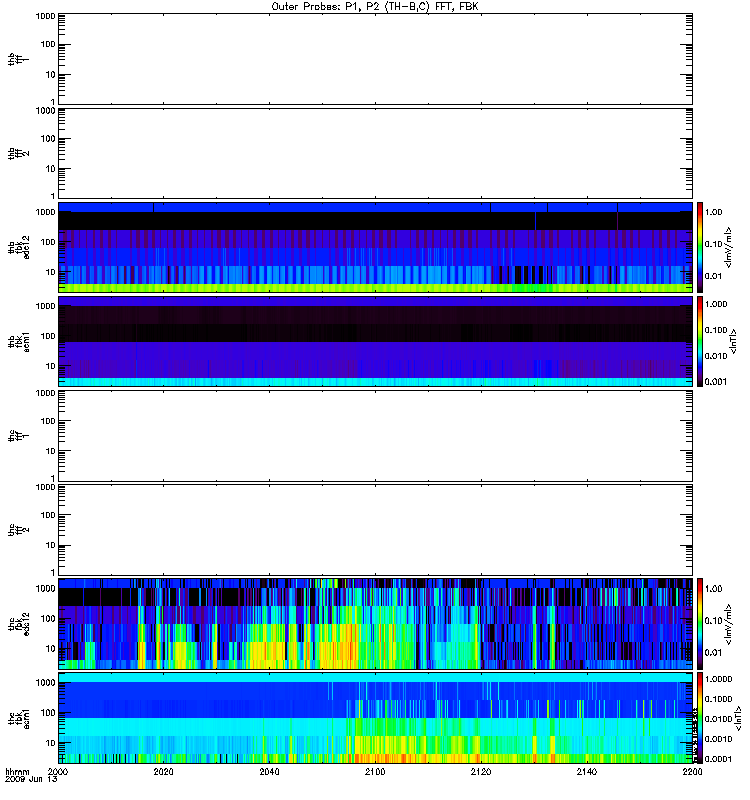Screen dimensions: 750x800
Task: Click the "10" tick label of thc fff 2
Action: (x=51, y=545)
